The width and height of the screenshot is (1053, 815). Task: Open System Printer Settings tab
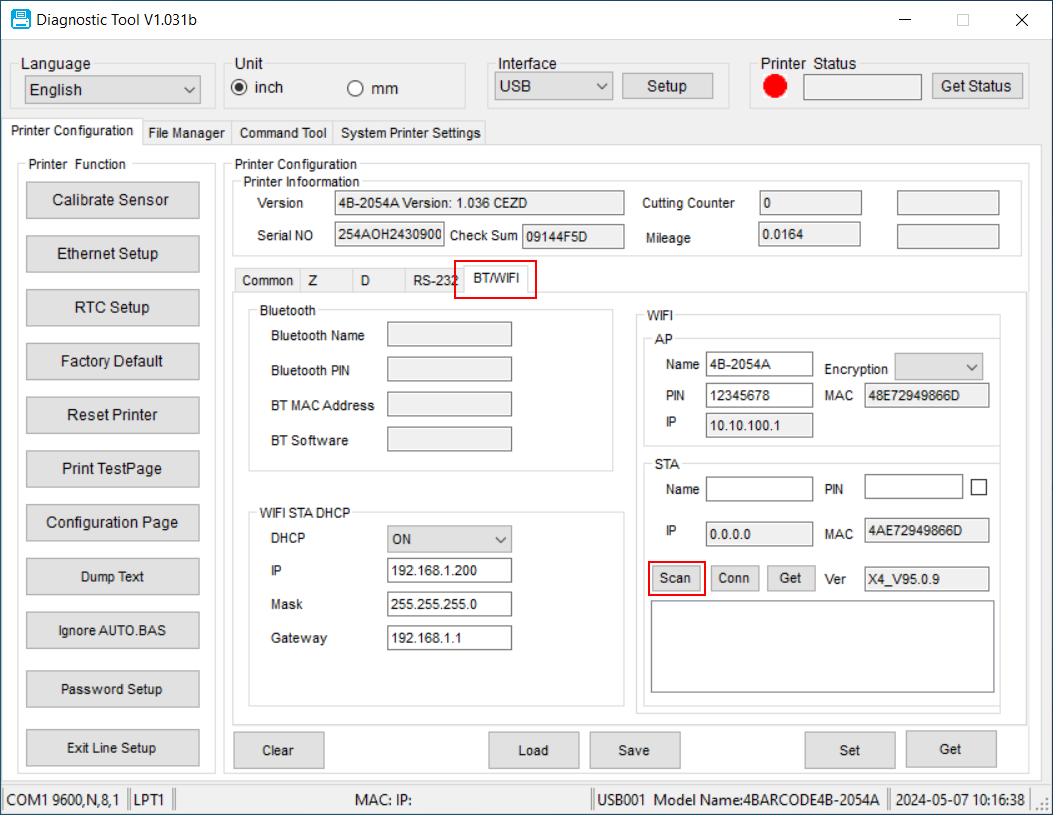(x=410, y=133)
